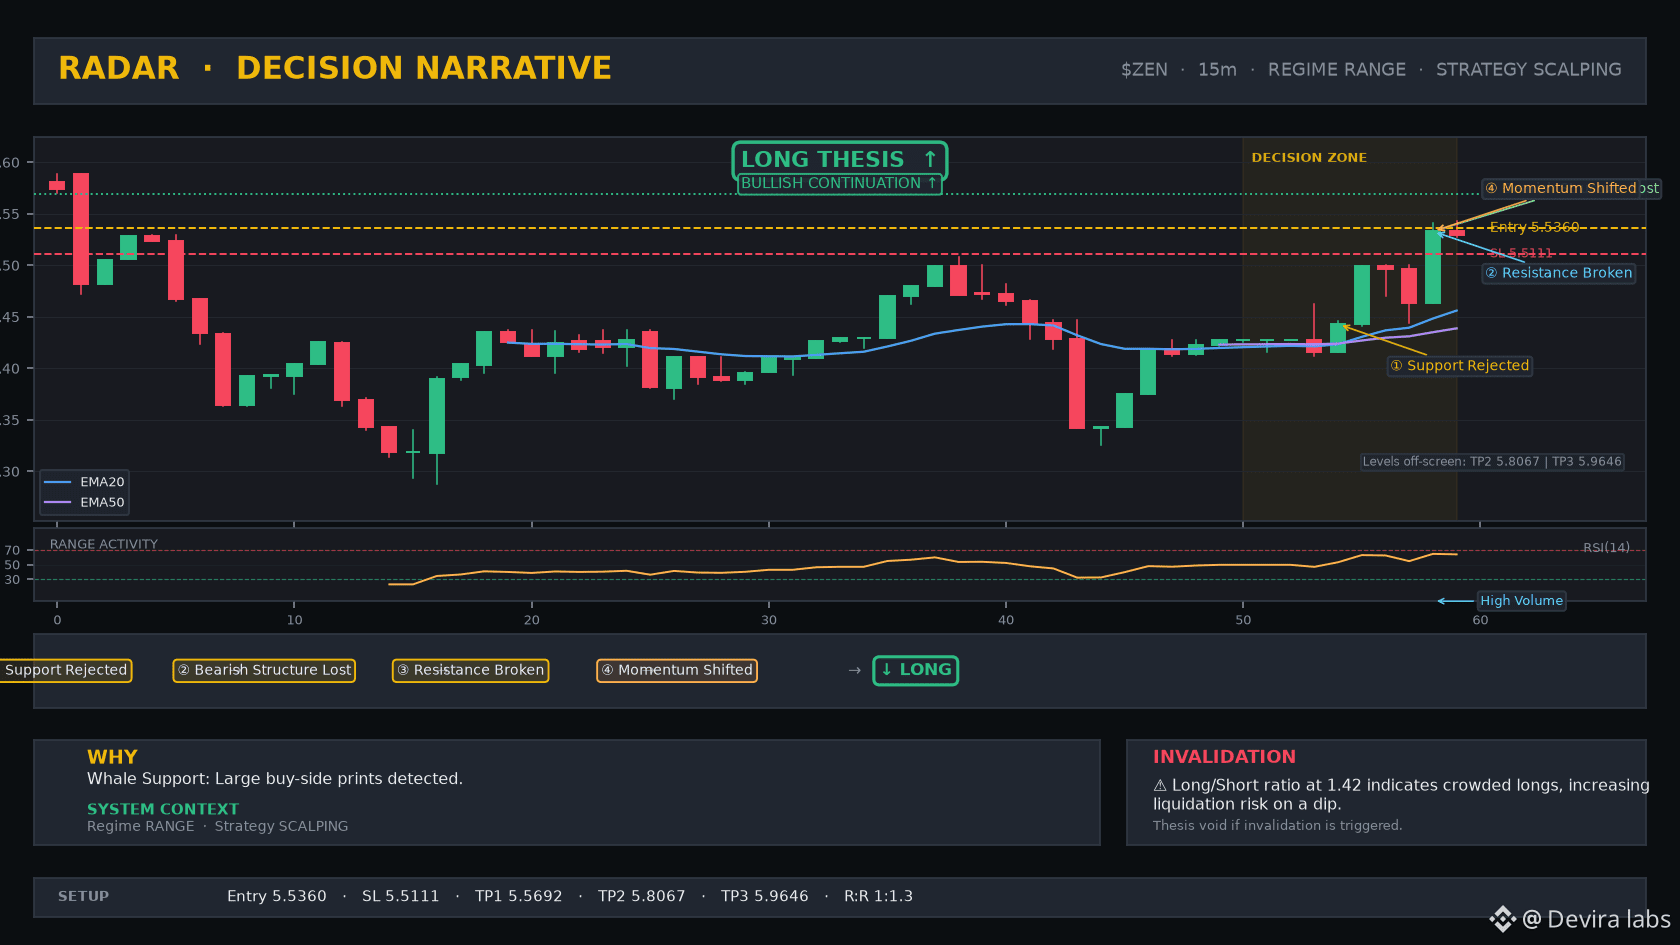
Task: Click the High Volume arrow marker
Action: [x=1455, y=601]
